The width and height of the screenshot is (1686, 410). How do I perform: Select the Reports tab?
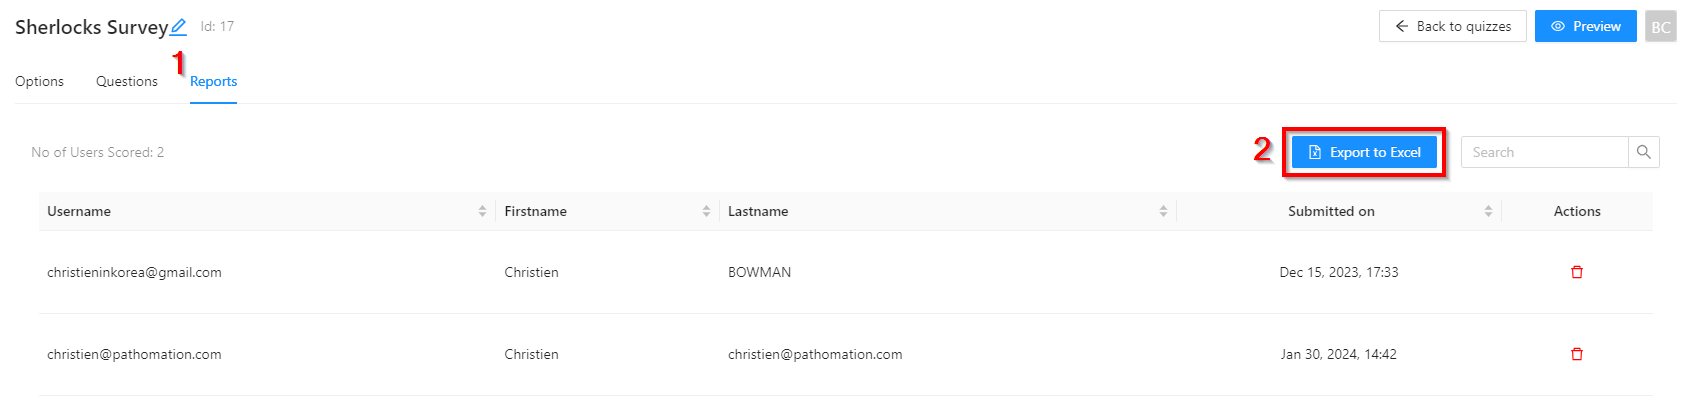click(x=213, y=82)
